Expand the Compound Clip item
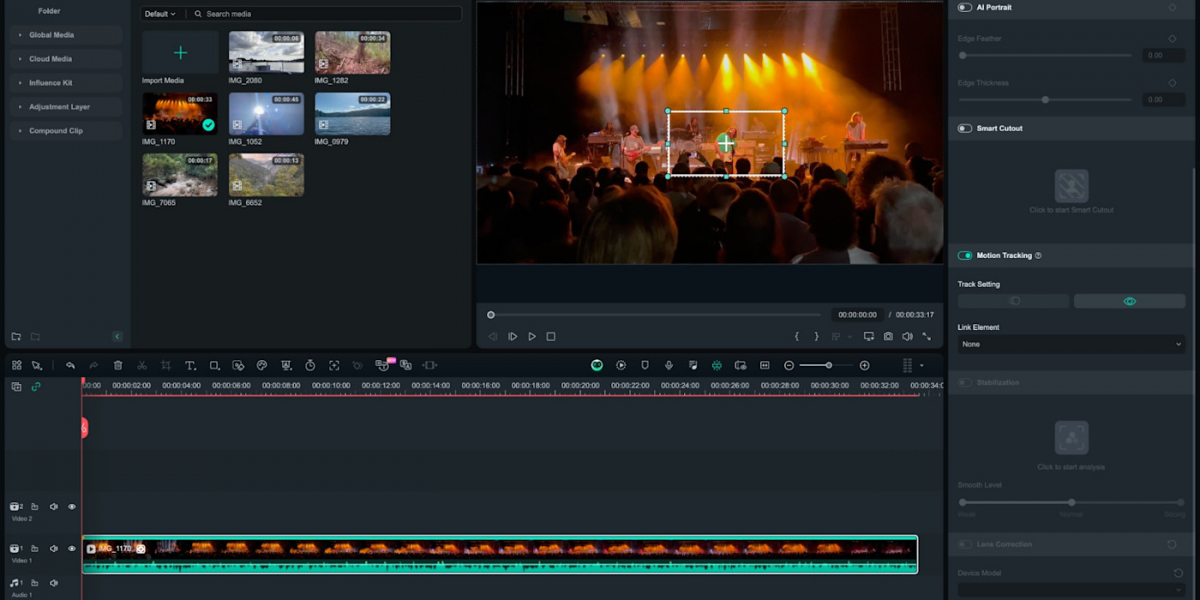Viewport: 1200px width, 600px height. pos(65,131)
